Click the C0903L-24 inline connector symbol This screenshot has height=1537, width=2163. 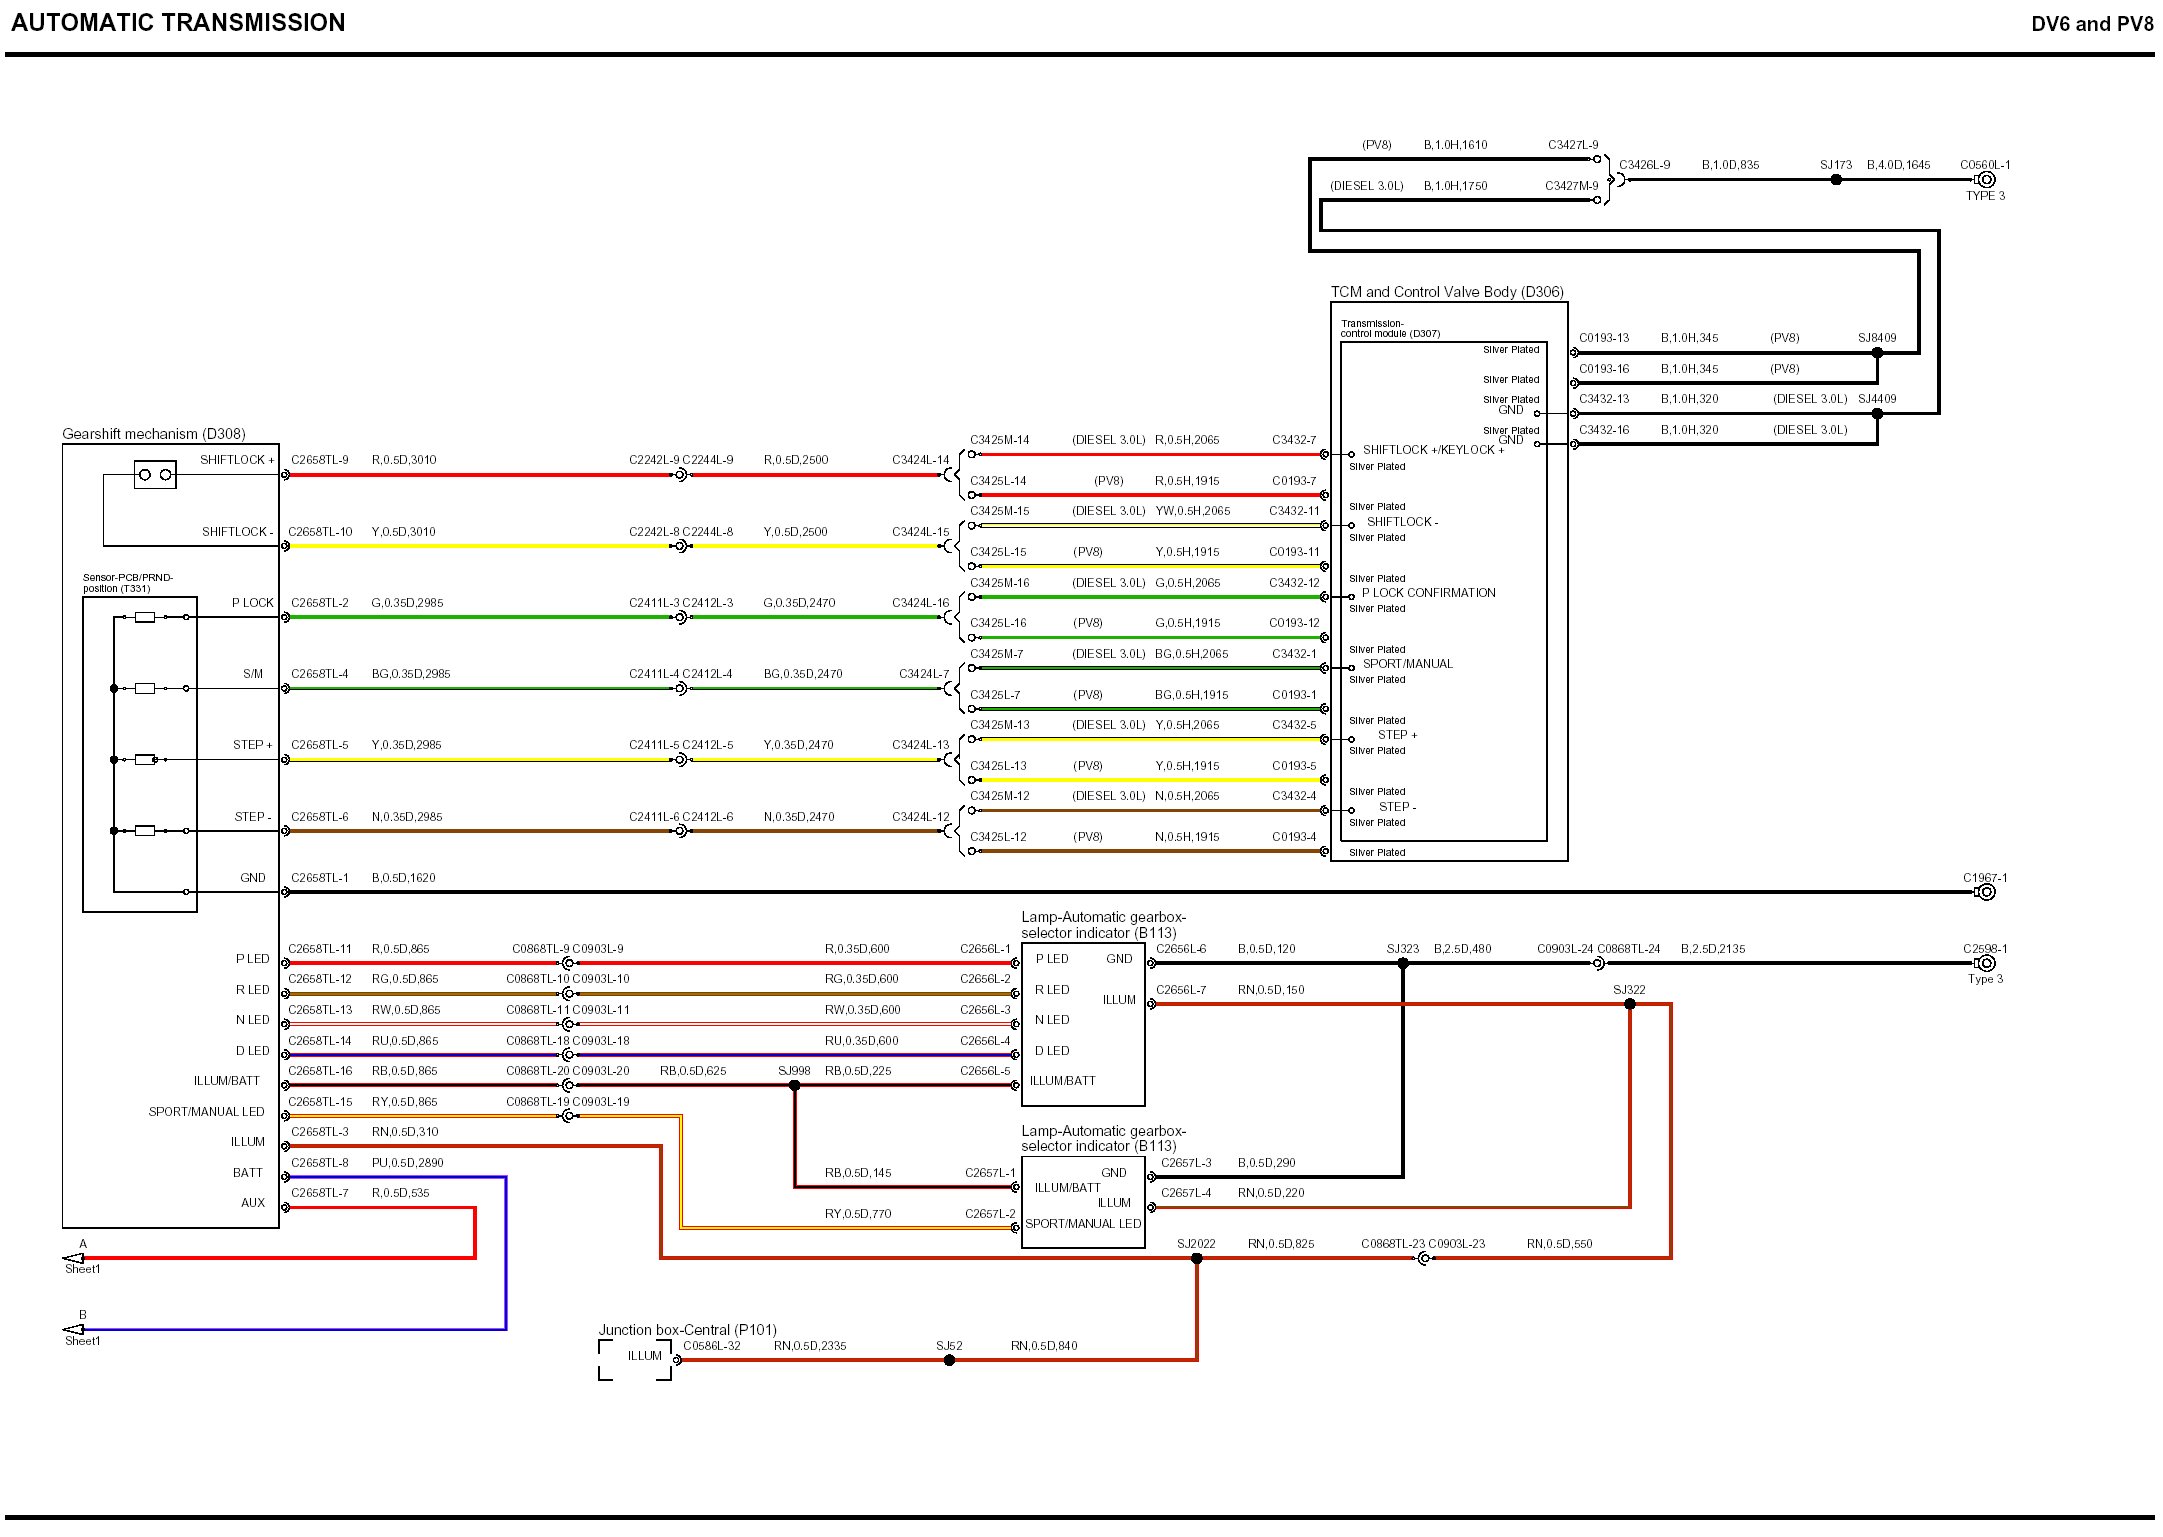1598,963
